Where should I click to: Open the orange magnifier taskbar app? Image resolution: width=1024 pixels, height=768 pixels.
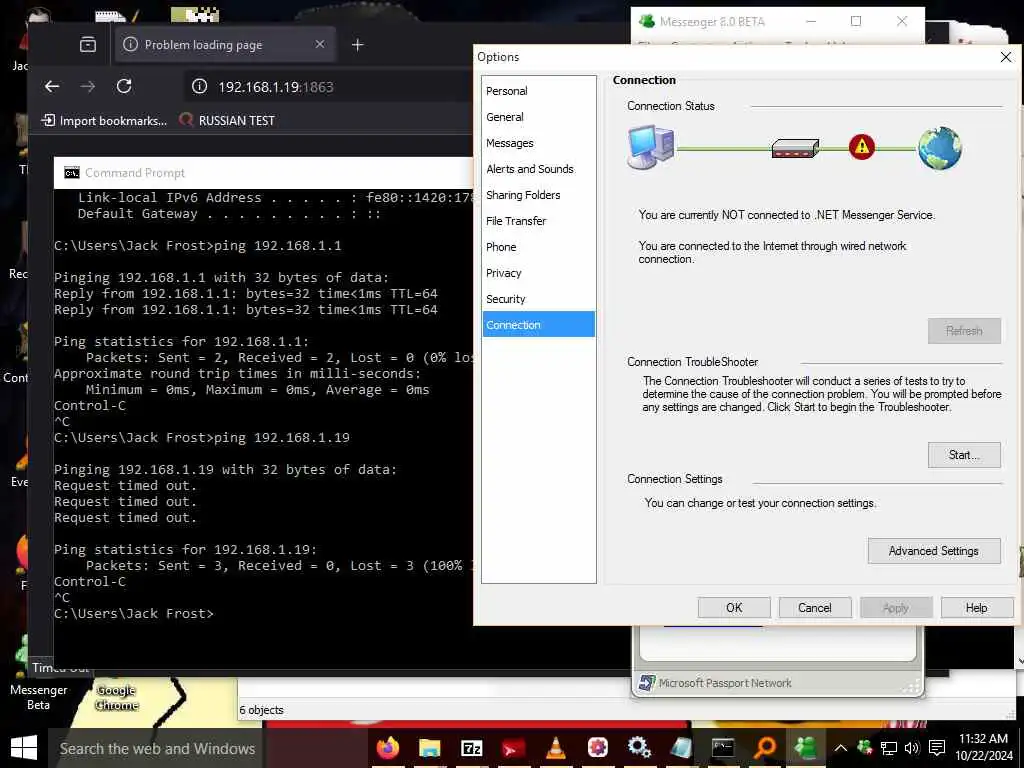[x=765, y=748]
